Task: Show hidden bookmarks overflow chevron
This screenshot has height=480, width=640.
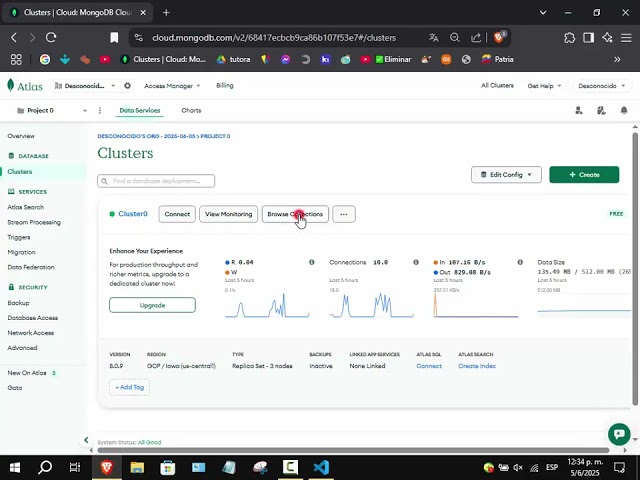Action: [x=617, y=59]
